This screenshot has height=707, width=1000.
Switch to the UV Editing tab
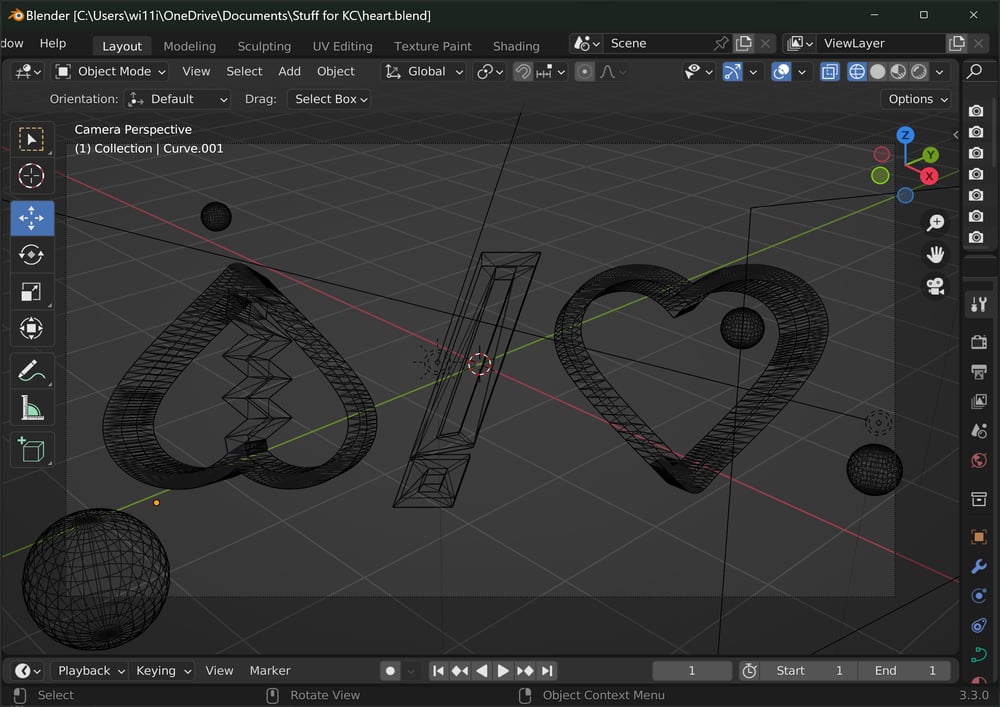pos(342,46)
